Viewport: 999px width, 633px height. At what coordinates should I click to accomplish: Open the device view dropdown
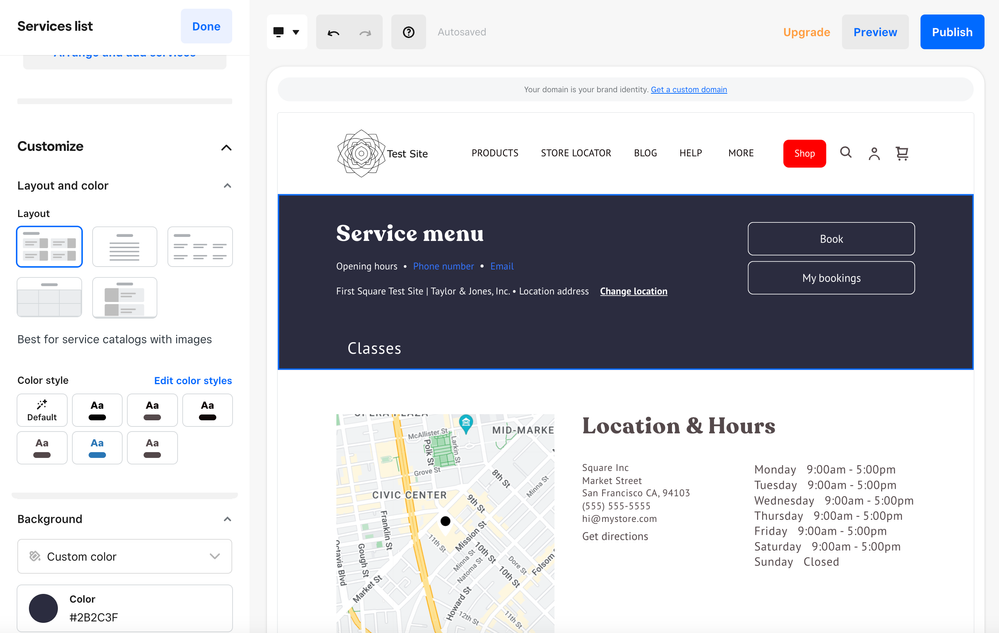286,32
